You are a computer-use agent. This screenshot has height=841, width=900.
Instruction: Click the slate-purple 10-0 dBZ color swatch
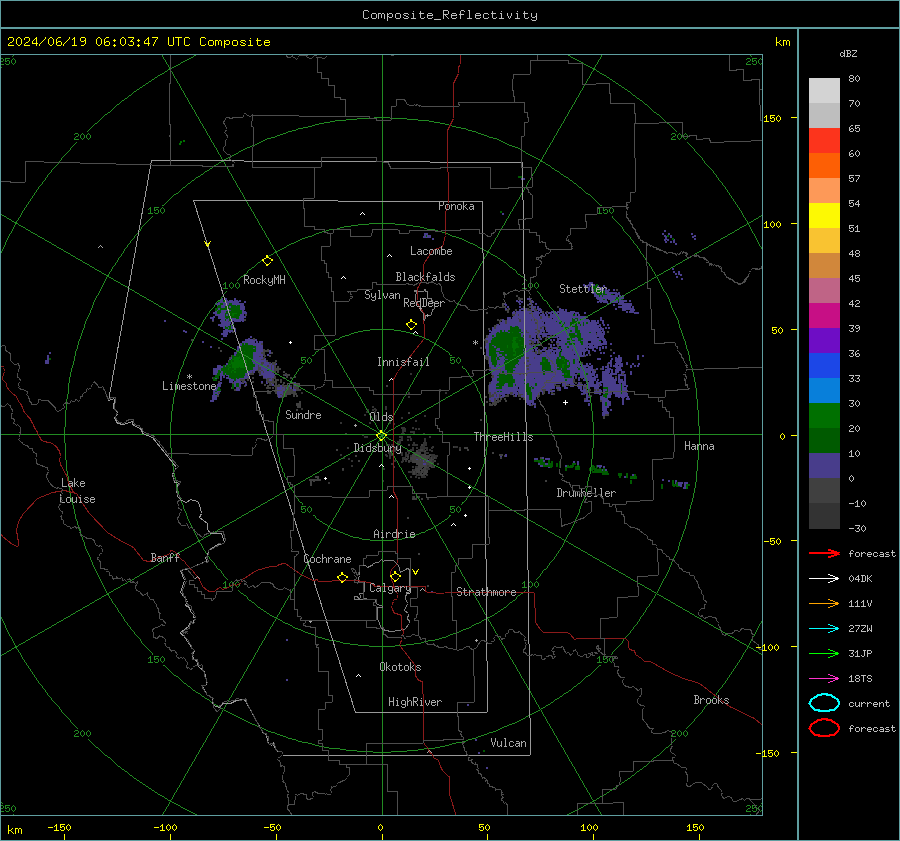point(824,466)
